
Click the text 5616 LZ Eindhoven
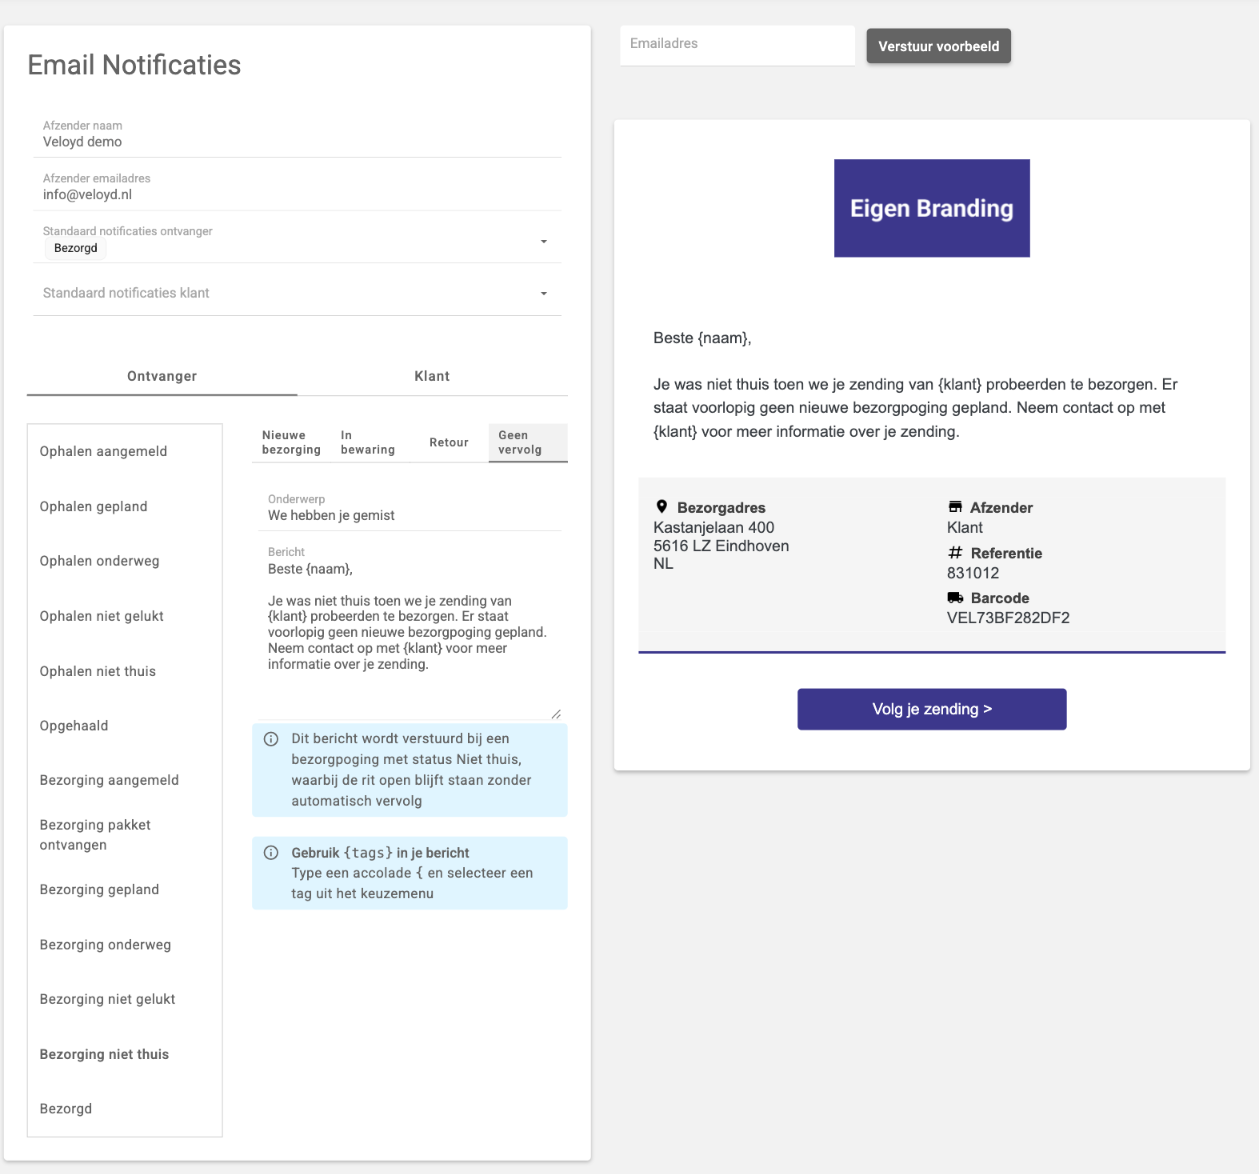pyautogui.click(x=721, y=546)
